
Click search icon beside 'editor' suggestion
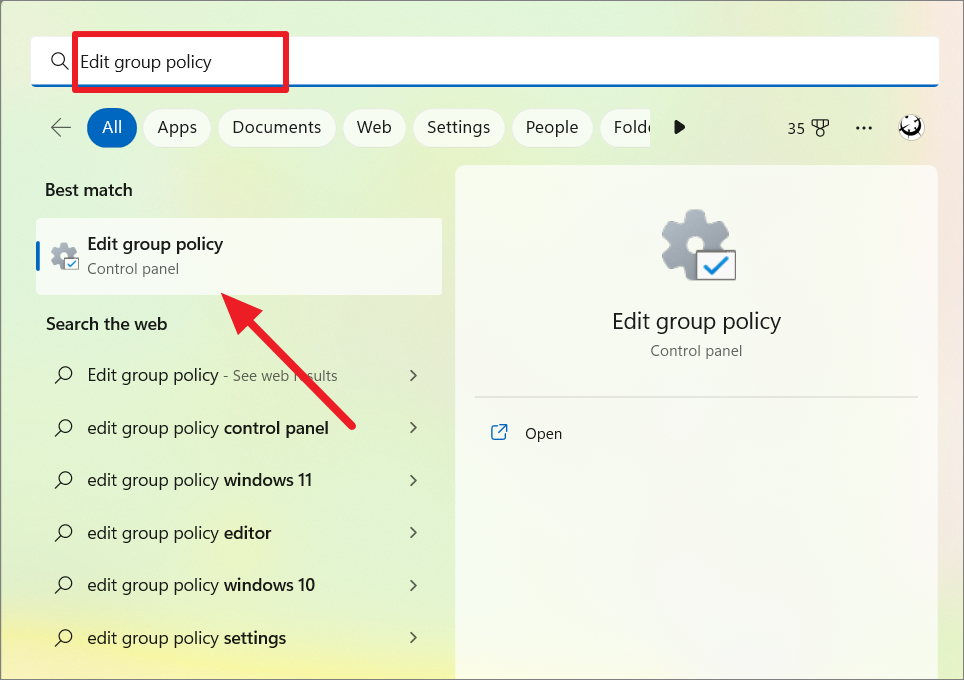63,533
